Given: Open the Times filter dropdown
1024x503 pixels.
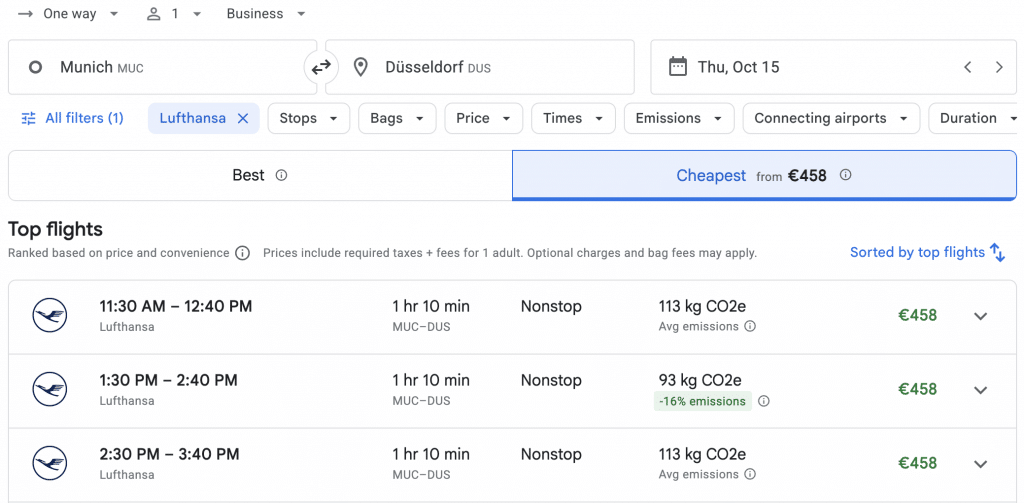Looking at the screenshot, I should coord(573,118).
